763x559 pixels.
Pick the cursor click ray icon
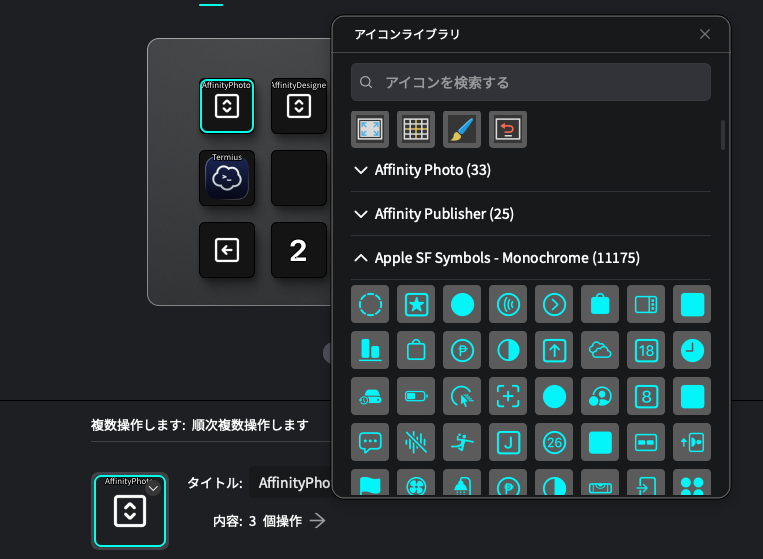[462, 396]
